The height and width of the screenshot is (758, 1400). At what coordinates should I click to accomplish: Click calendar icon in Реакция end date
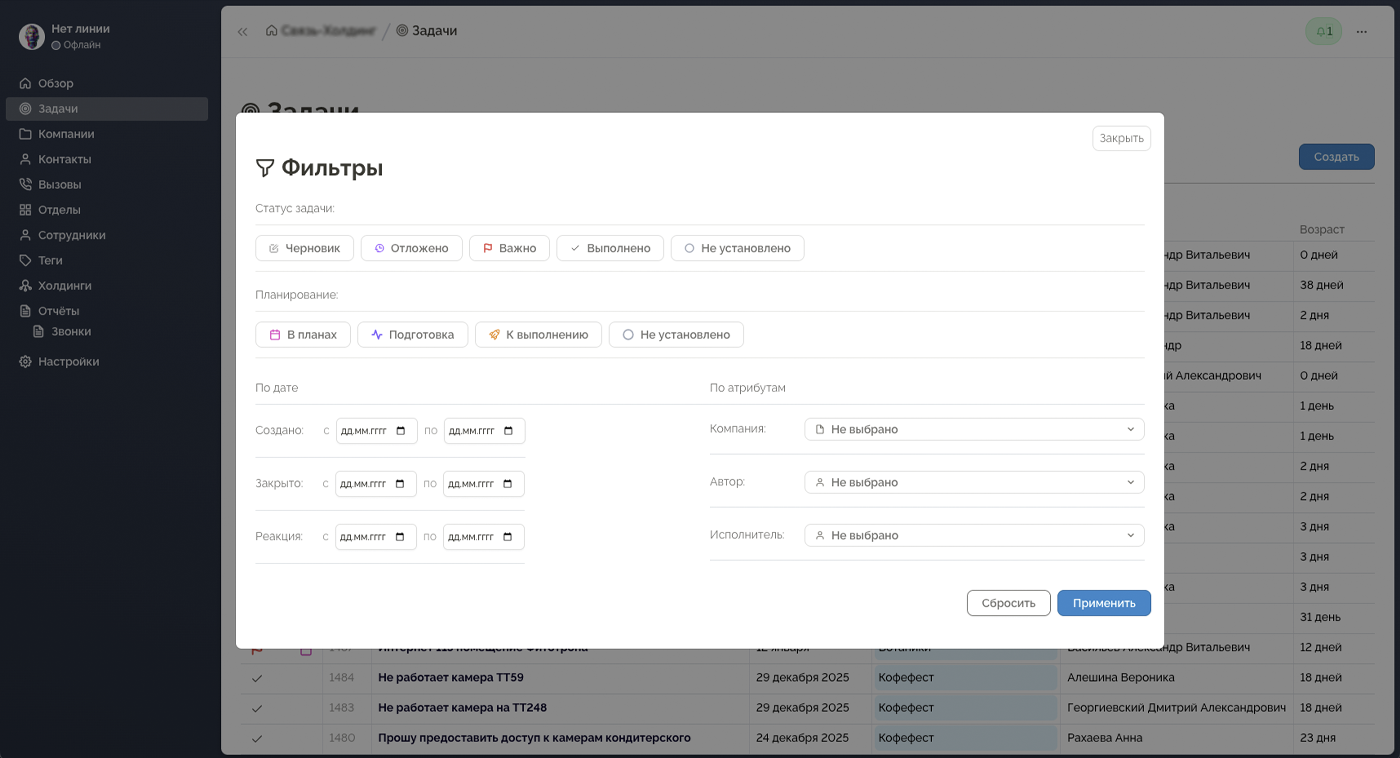(507, 537)
